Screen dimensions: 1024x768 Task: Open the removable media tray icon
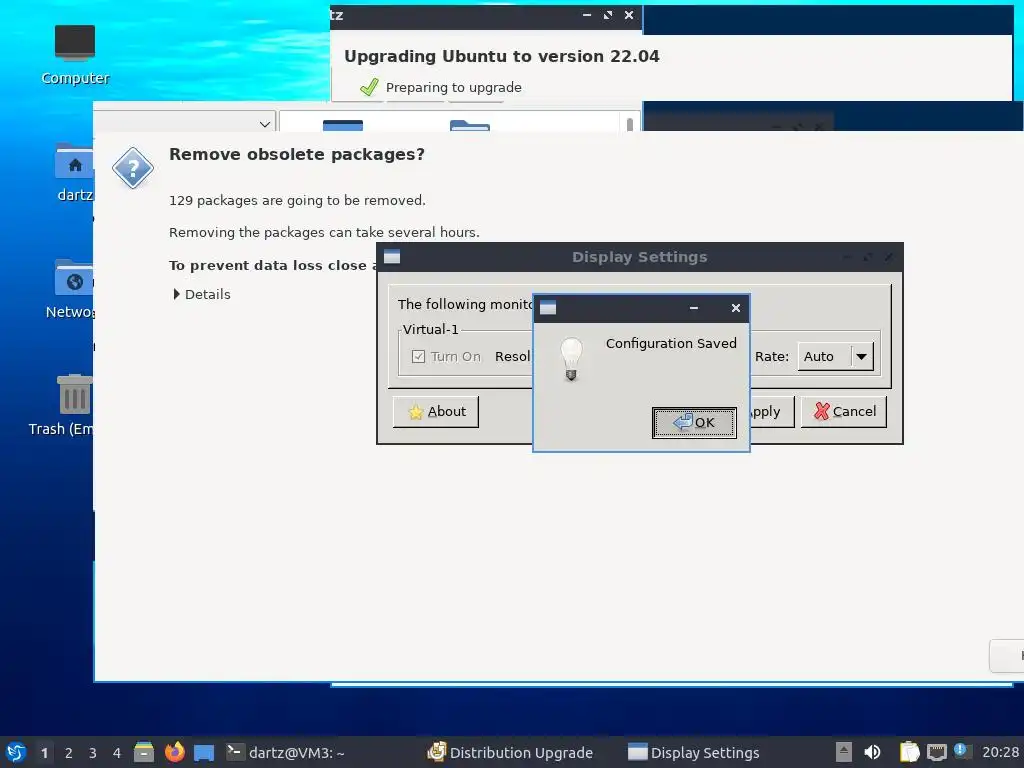(x=844, y=752)
